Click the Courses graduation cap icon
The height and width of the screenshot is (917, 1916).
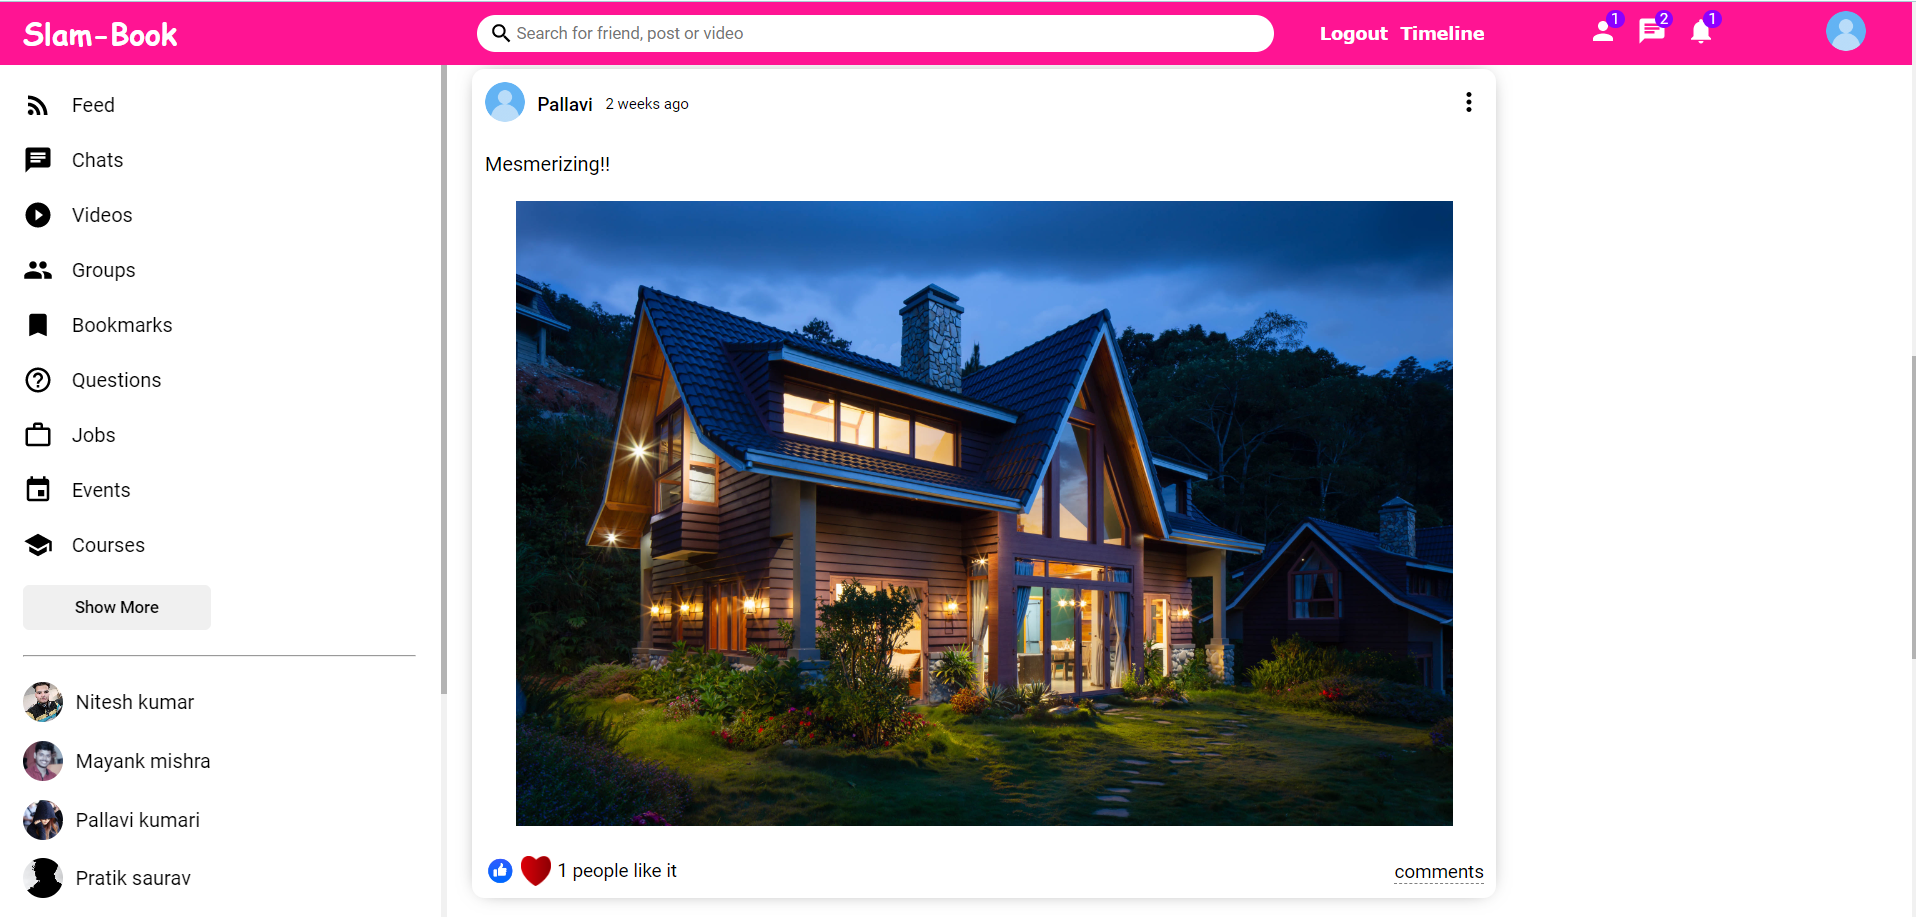tap(38, 545)
